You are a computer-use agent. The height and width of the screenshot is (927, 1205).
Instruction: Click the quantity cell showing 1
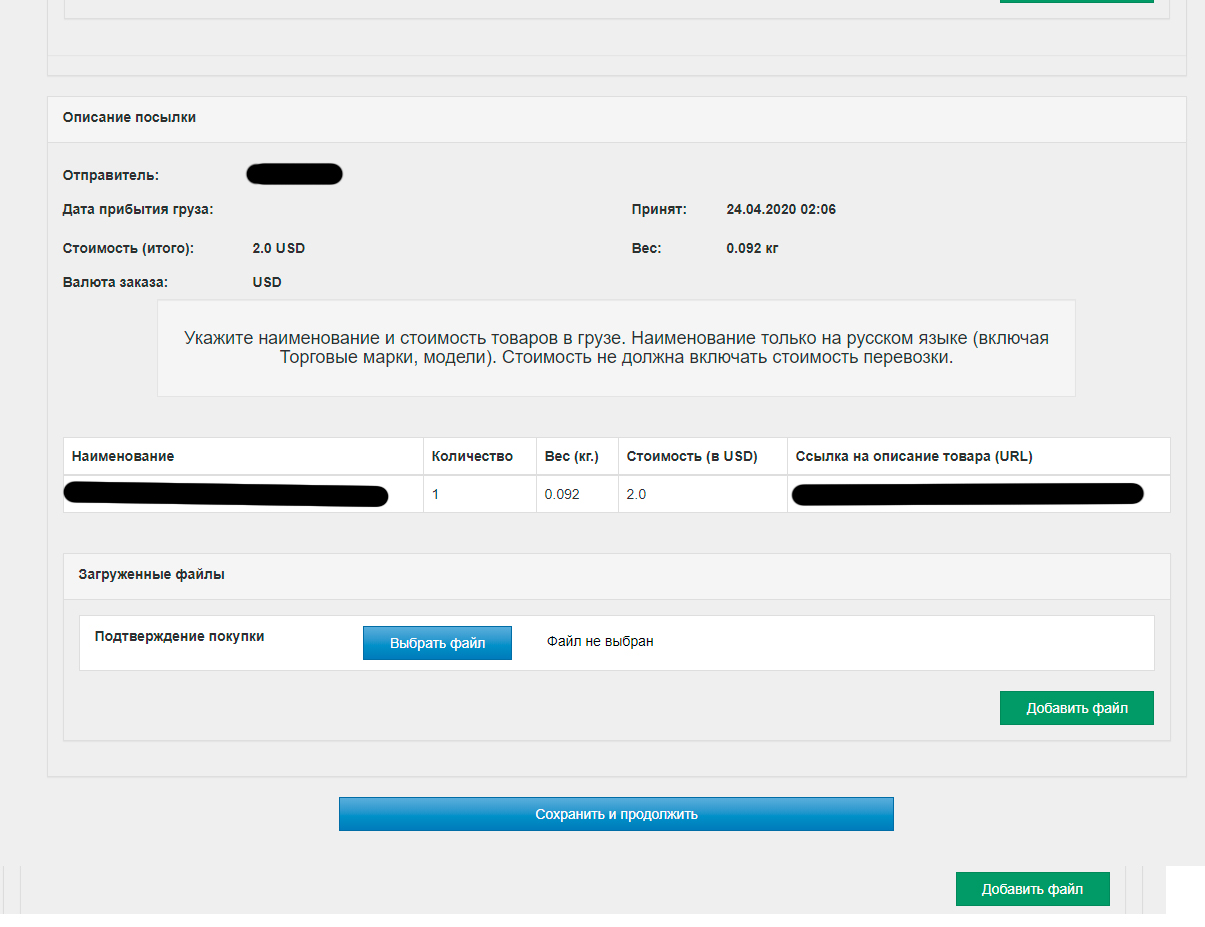pyautogui.click(x=435, y=494)
